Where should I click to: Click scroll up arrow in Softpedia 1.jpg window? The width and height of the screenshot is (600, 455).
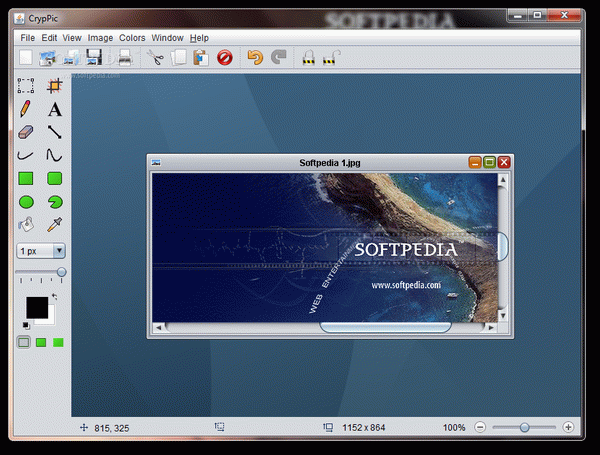click(x=503, y=179)
